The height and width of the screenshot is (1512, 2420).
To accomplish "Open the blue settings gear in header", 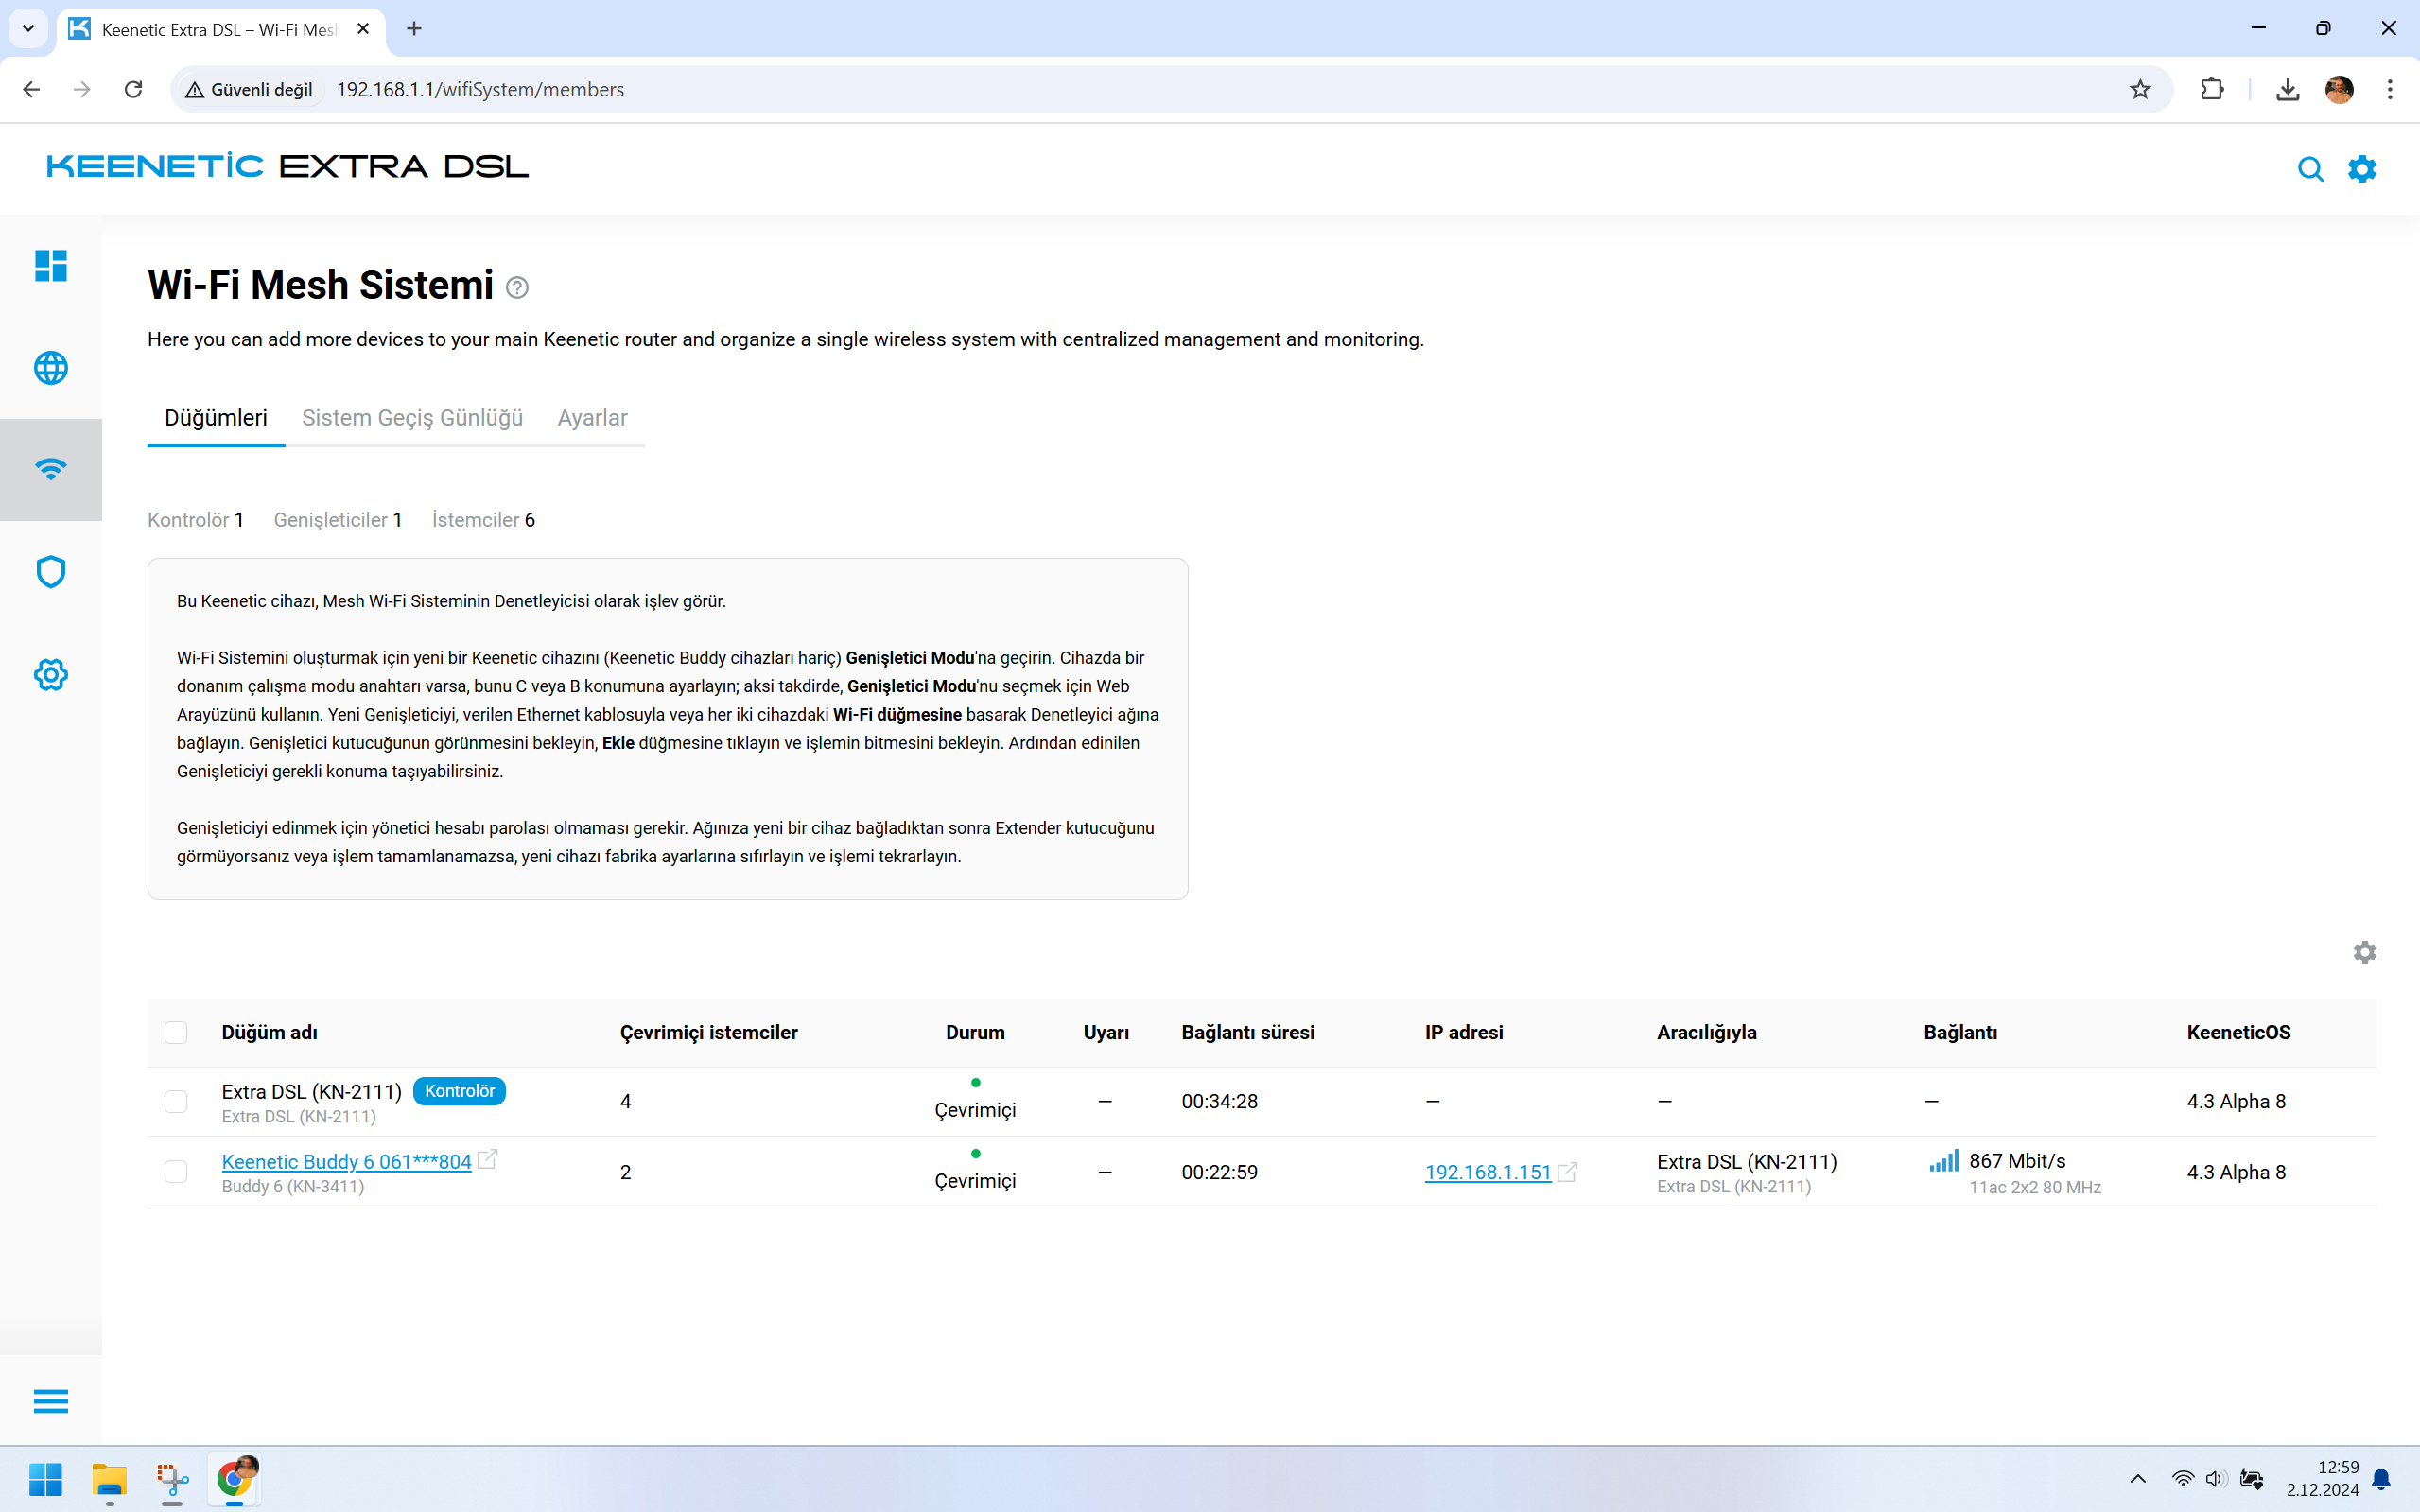I will tap(2362, 169).
